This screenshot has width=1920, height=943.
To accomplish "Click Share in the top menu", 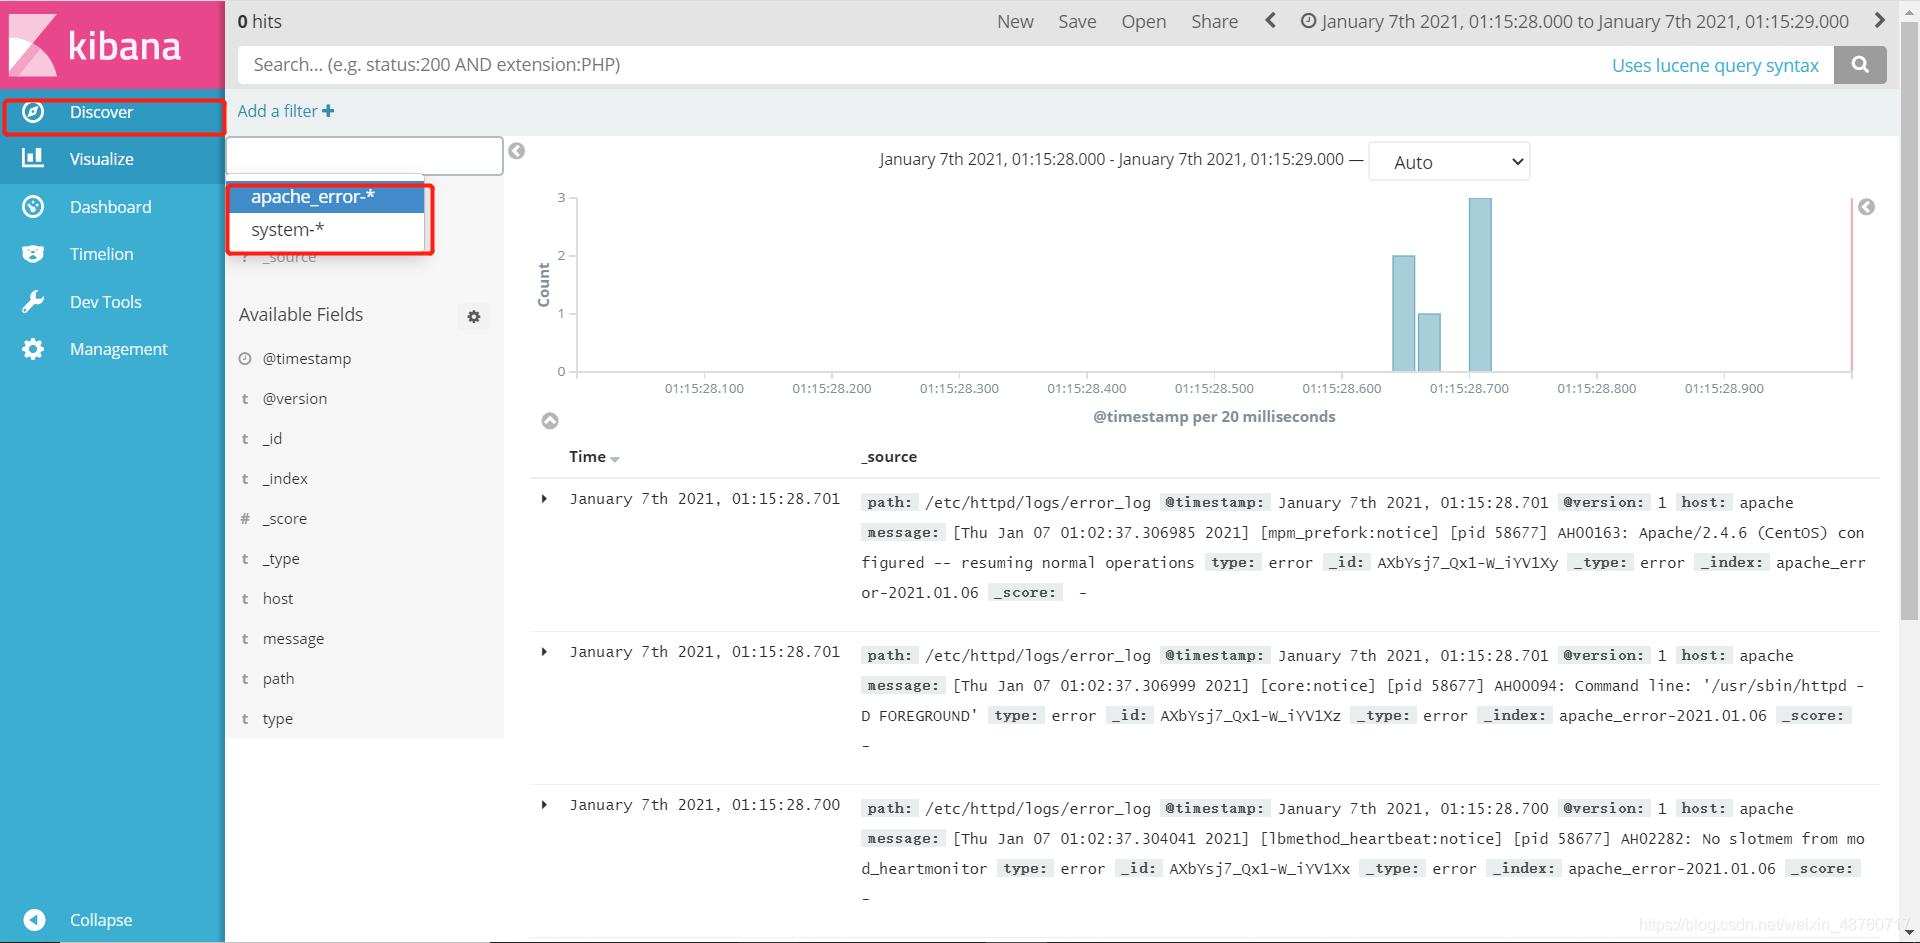I will click(x=1214, y=21).
